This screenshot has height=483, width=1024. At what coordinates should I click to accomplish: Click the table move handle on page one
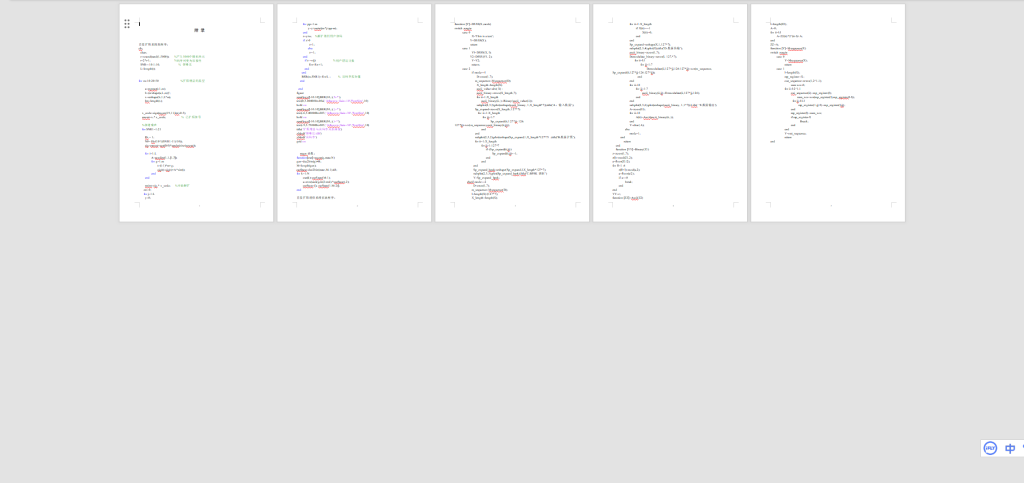coord(127,23)
